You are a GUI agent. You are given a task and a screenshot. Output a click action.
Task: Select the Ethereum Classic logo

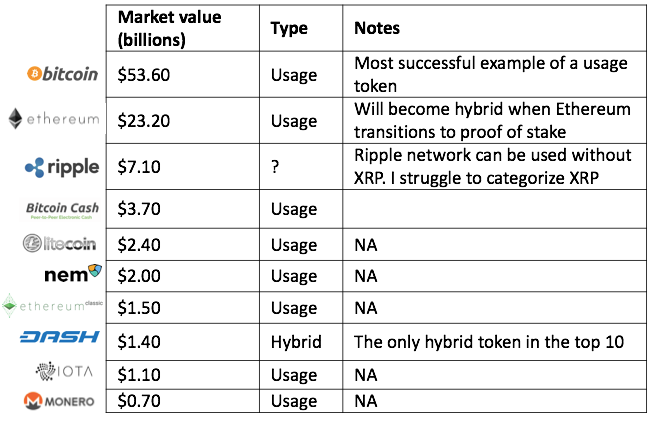coord(52,305)
